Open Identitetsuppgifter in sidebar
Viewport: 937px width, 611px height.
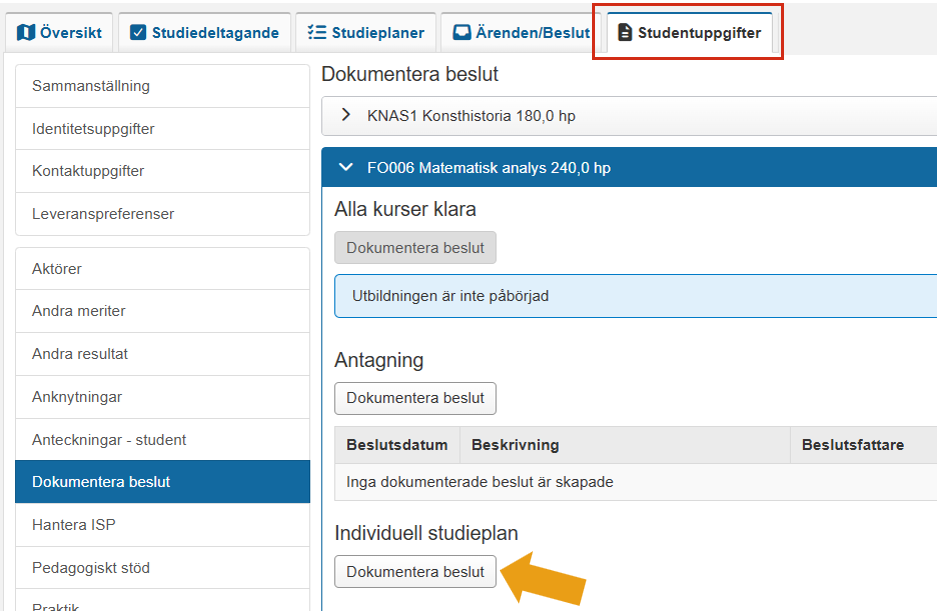tap(163, 129)
